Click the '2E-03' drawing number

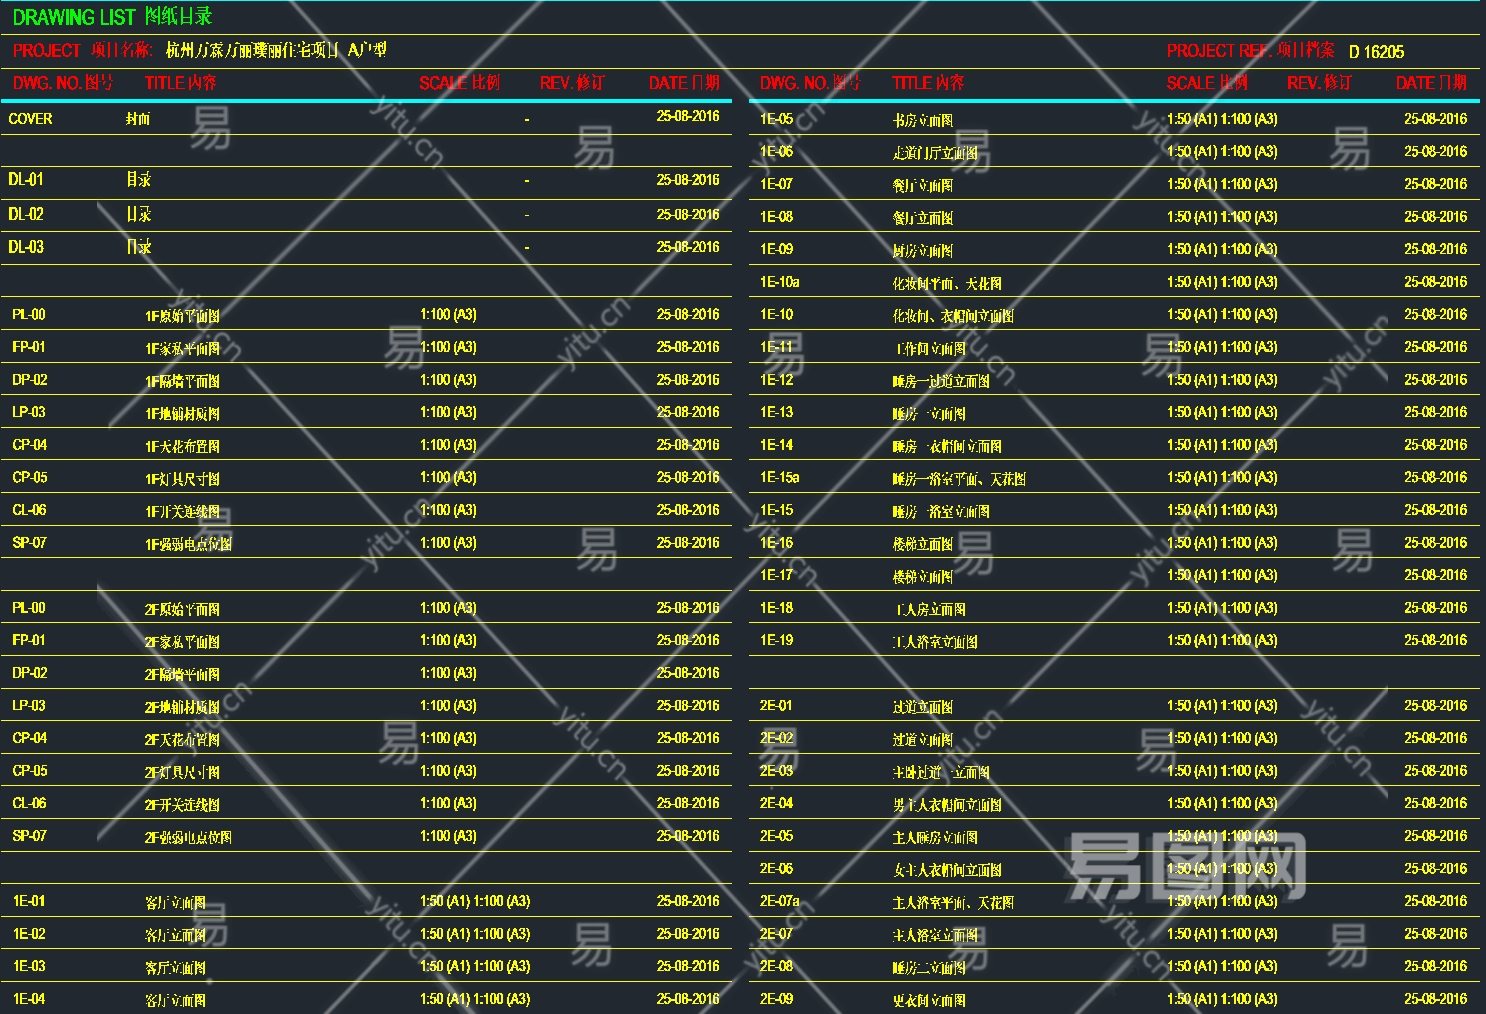point(776,771)
